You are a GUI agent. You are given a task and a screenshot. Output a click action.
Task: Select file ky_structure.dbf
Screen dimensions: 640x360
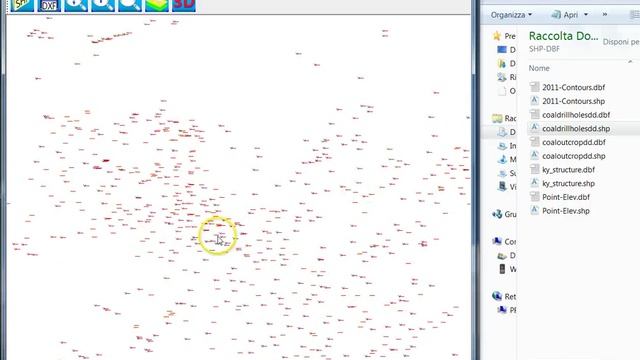pos(568,170)
